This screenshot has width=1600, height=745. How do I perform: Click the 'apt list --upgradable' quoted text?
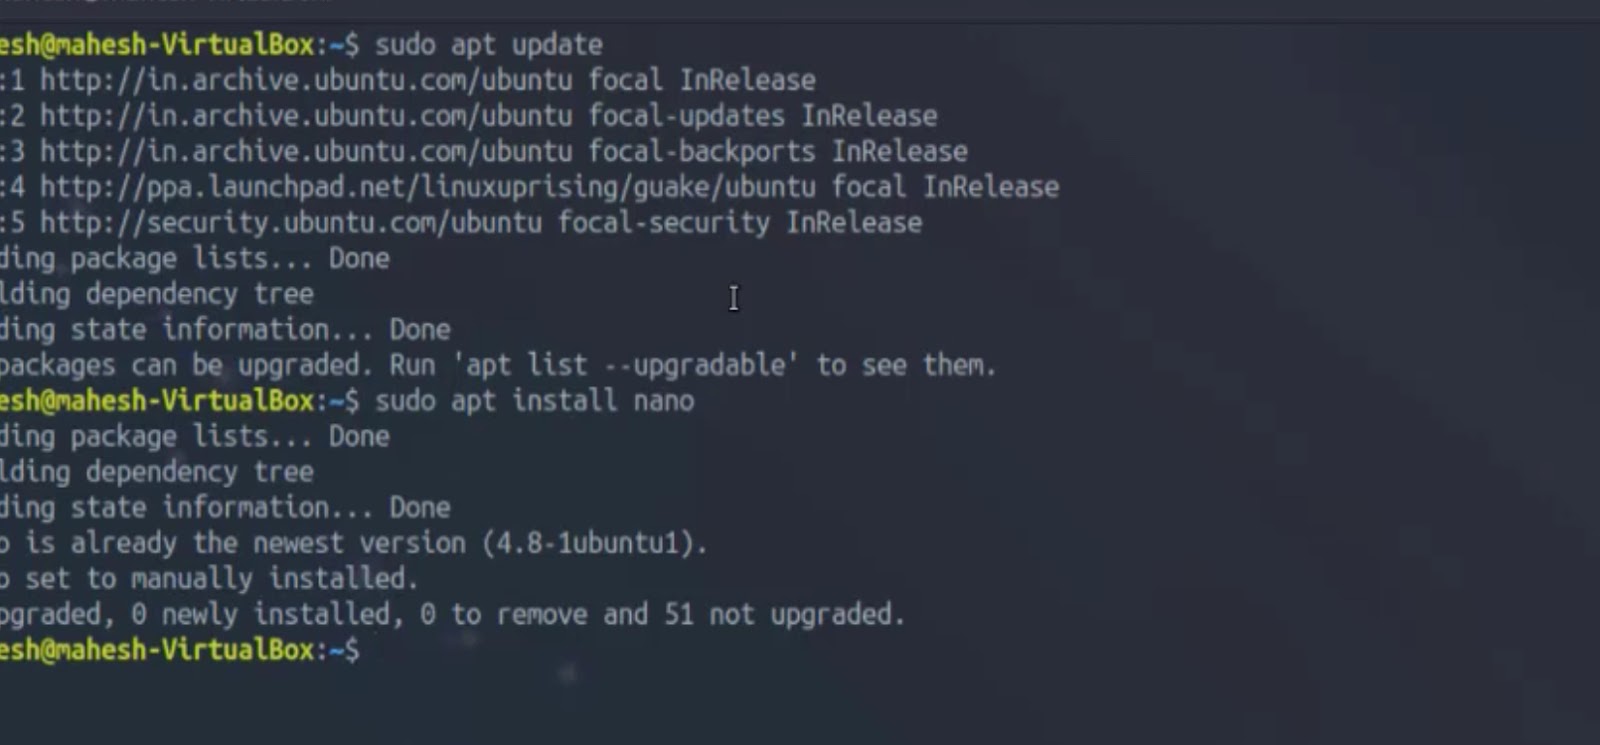(626, 365)
